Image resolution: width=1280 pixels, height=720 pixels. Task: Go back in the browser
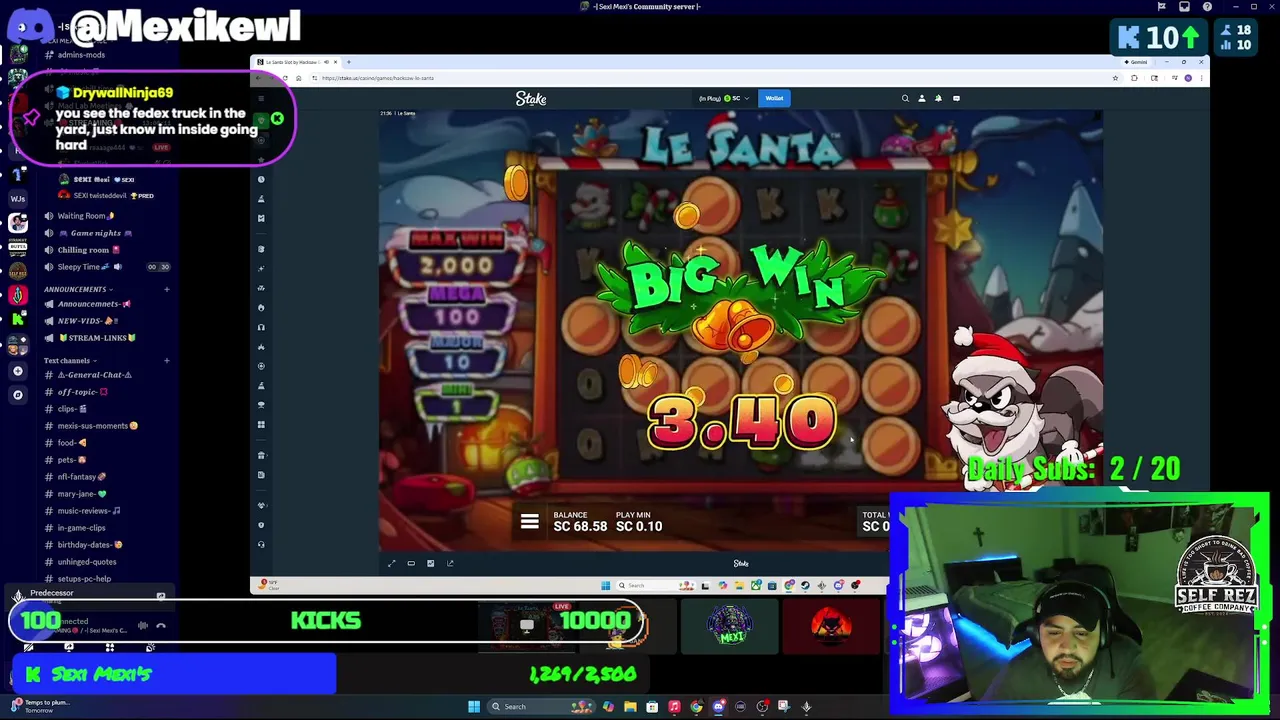point(259,78)
